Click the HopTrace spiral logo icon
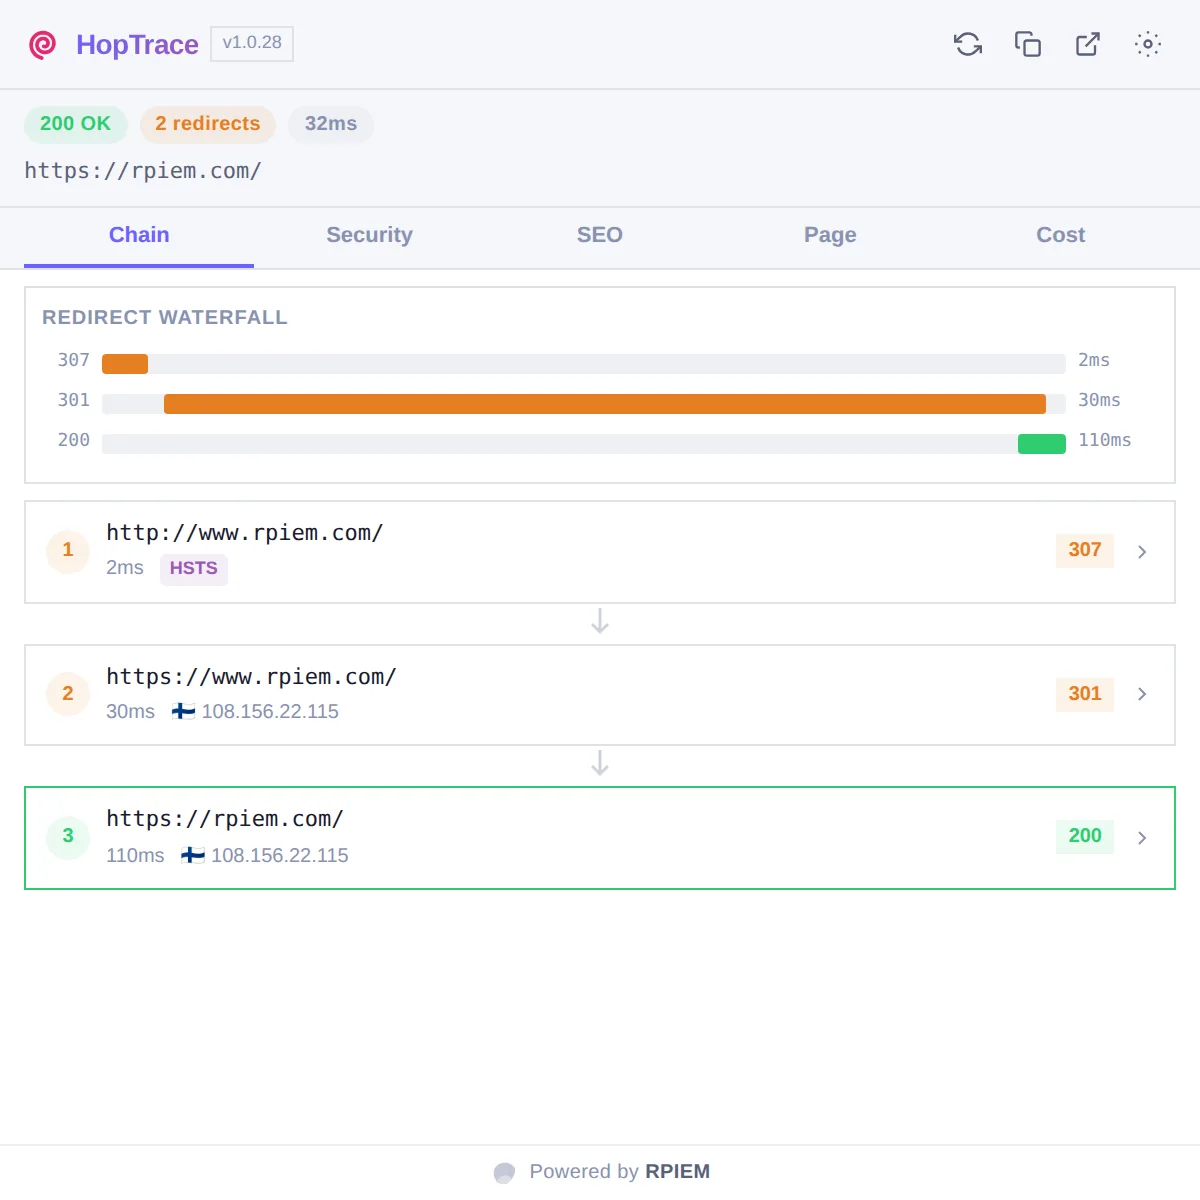Image resolution: width=1200 pixels, height=1200 pixels. (43, 45)
